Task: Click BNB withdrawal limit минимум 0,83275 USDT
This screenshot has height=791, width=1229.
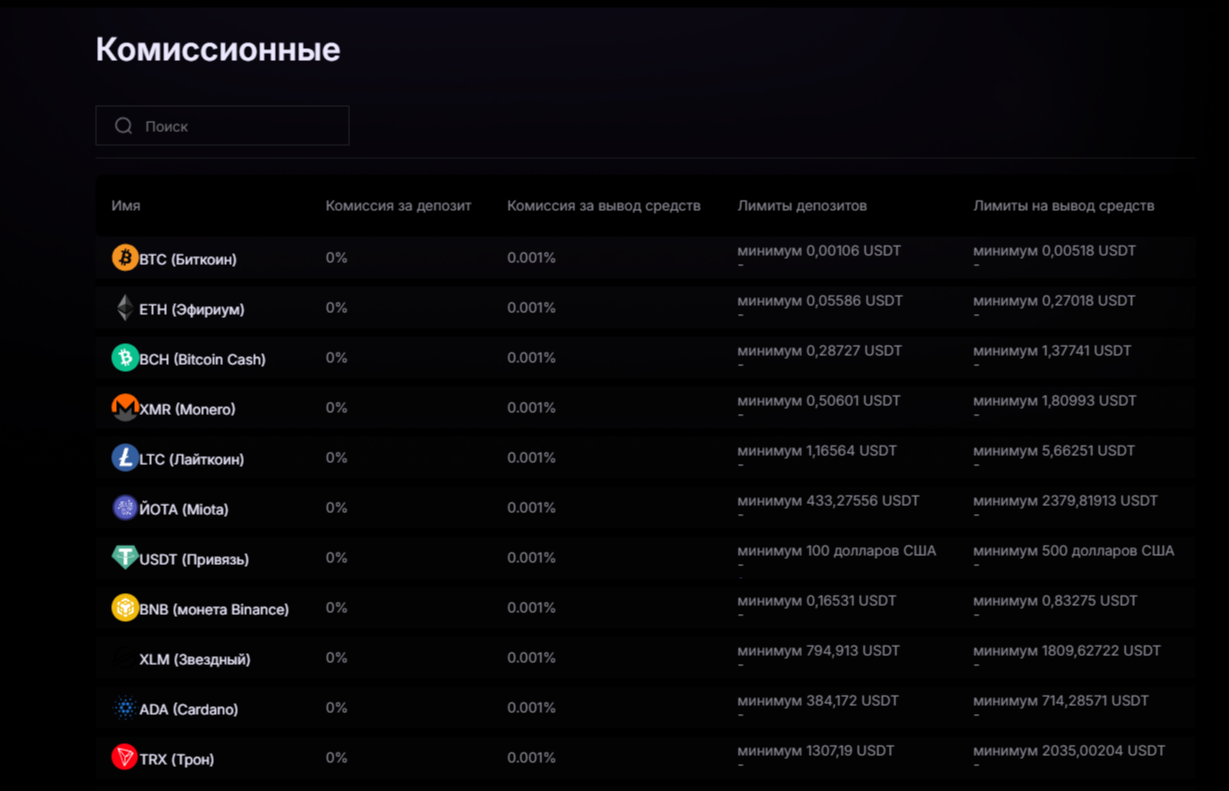Action: point(1056,601)
